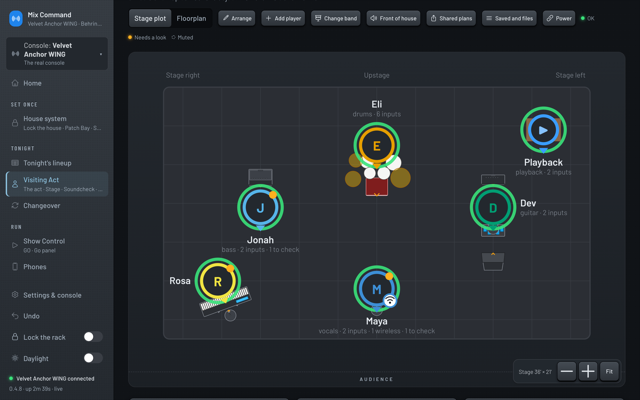
Task: Click the Velvet Anchor WING connected status
Action: click(51, 378)
